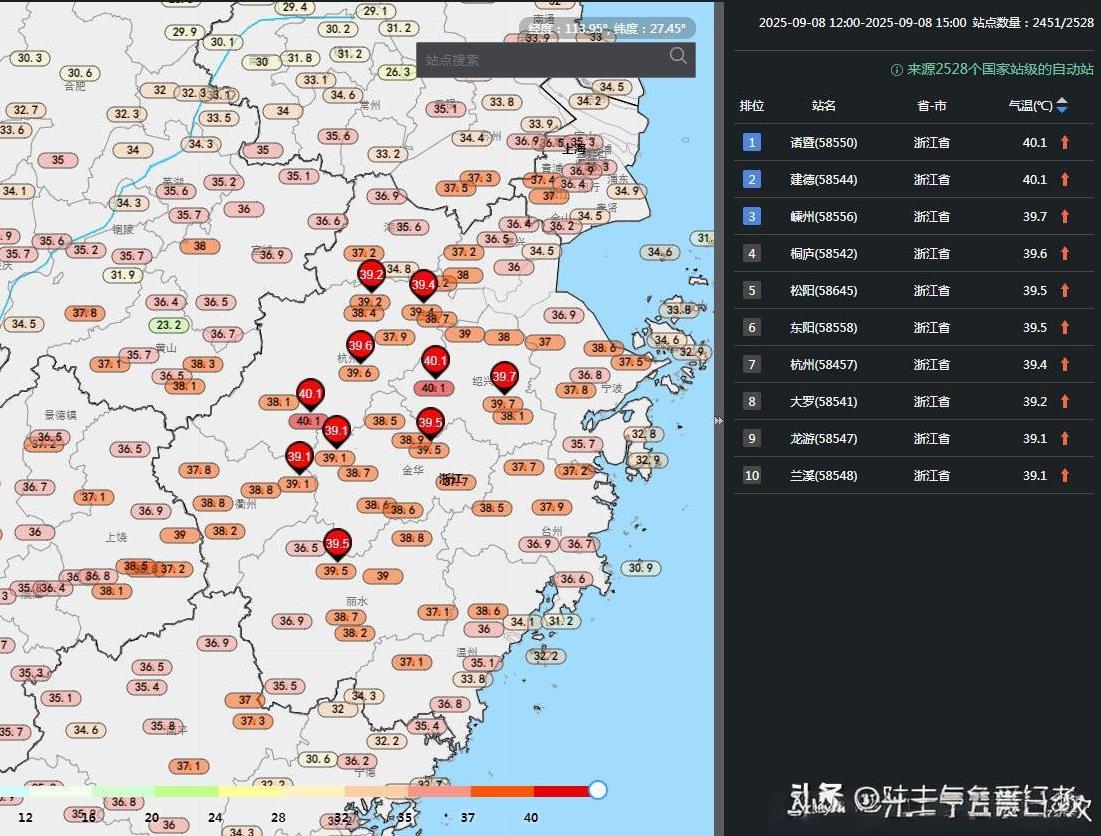Select the 39.5 pin beside the 36.5 label
Screen dimensions: 1101x836
pyautogui.click(x=337, y=545)
